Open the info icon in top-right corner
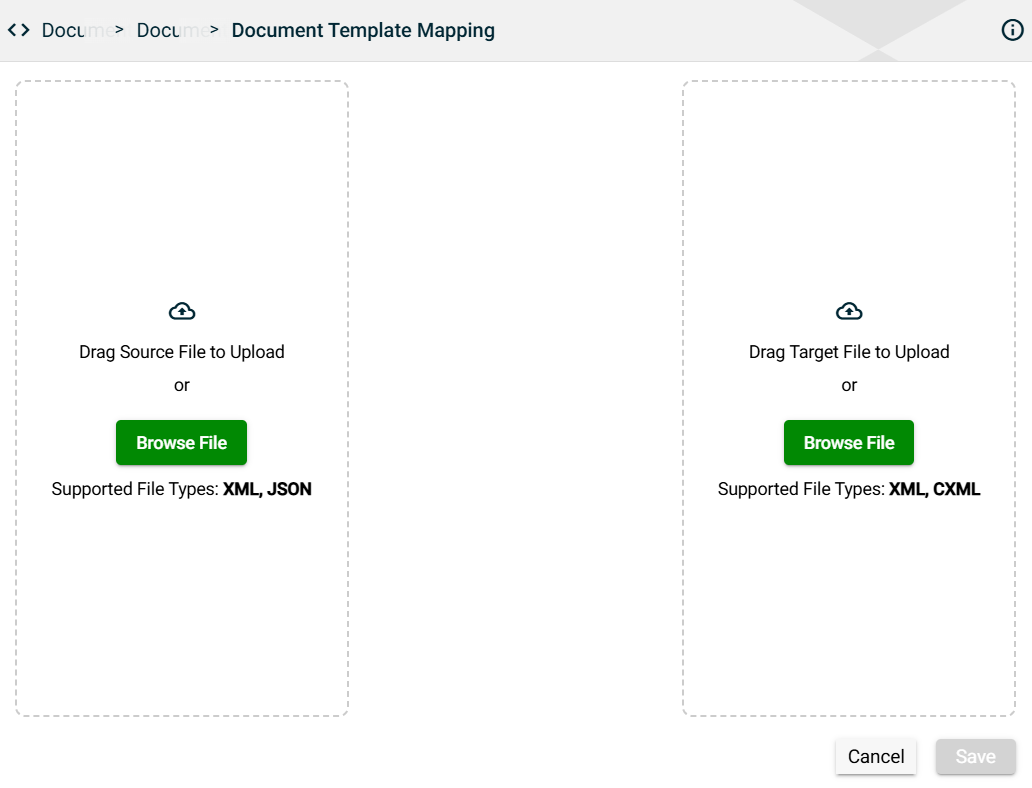The height and width of the screenshot is (788, 1032). pos(1012,30)
